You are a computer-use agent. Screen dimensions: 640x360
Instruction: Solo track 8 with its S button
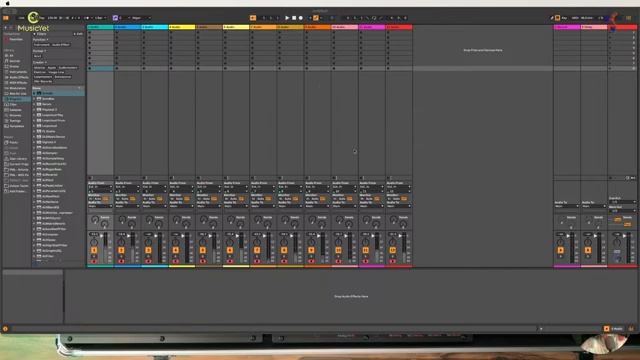(284, 256)
